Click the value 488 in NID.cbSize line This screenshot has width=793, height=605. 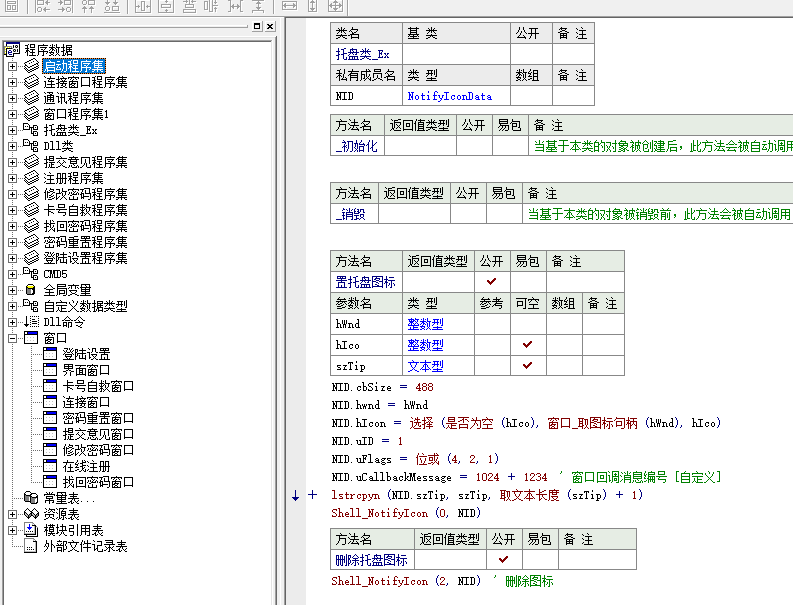[x=424, y=387]
